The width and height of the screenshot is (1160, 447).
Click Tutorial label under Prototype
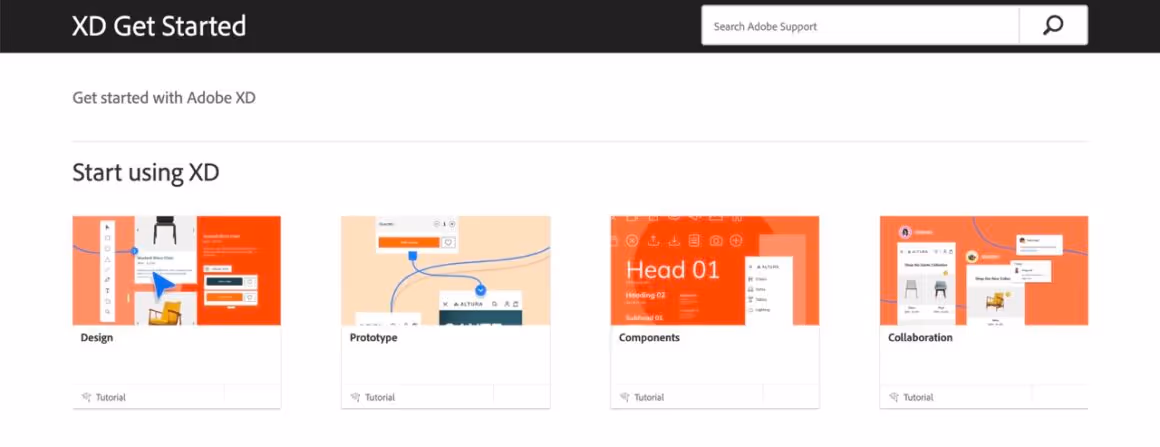[380, 397]
